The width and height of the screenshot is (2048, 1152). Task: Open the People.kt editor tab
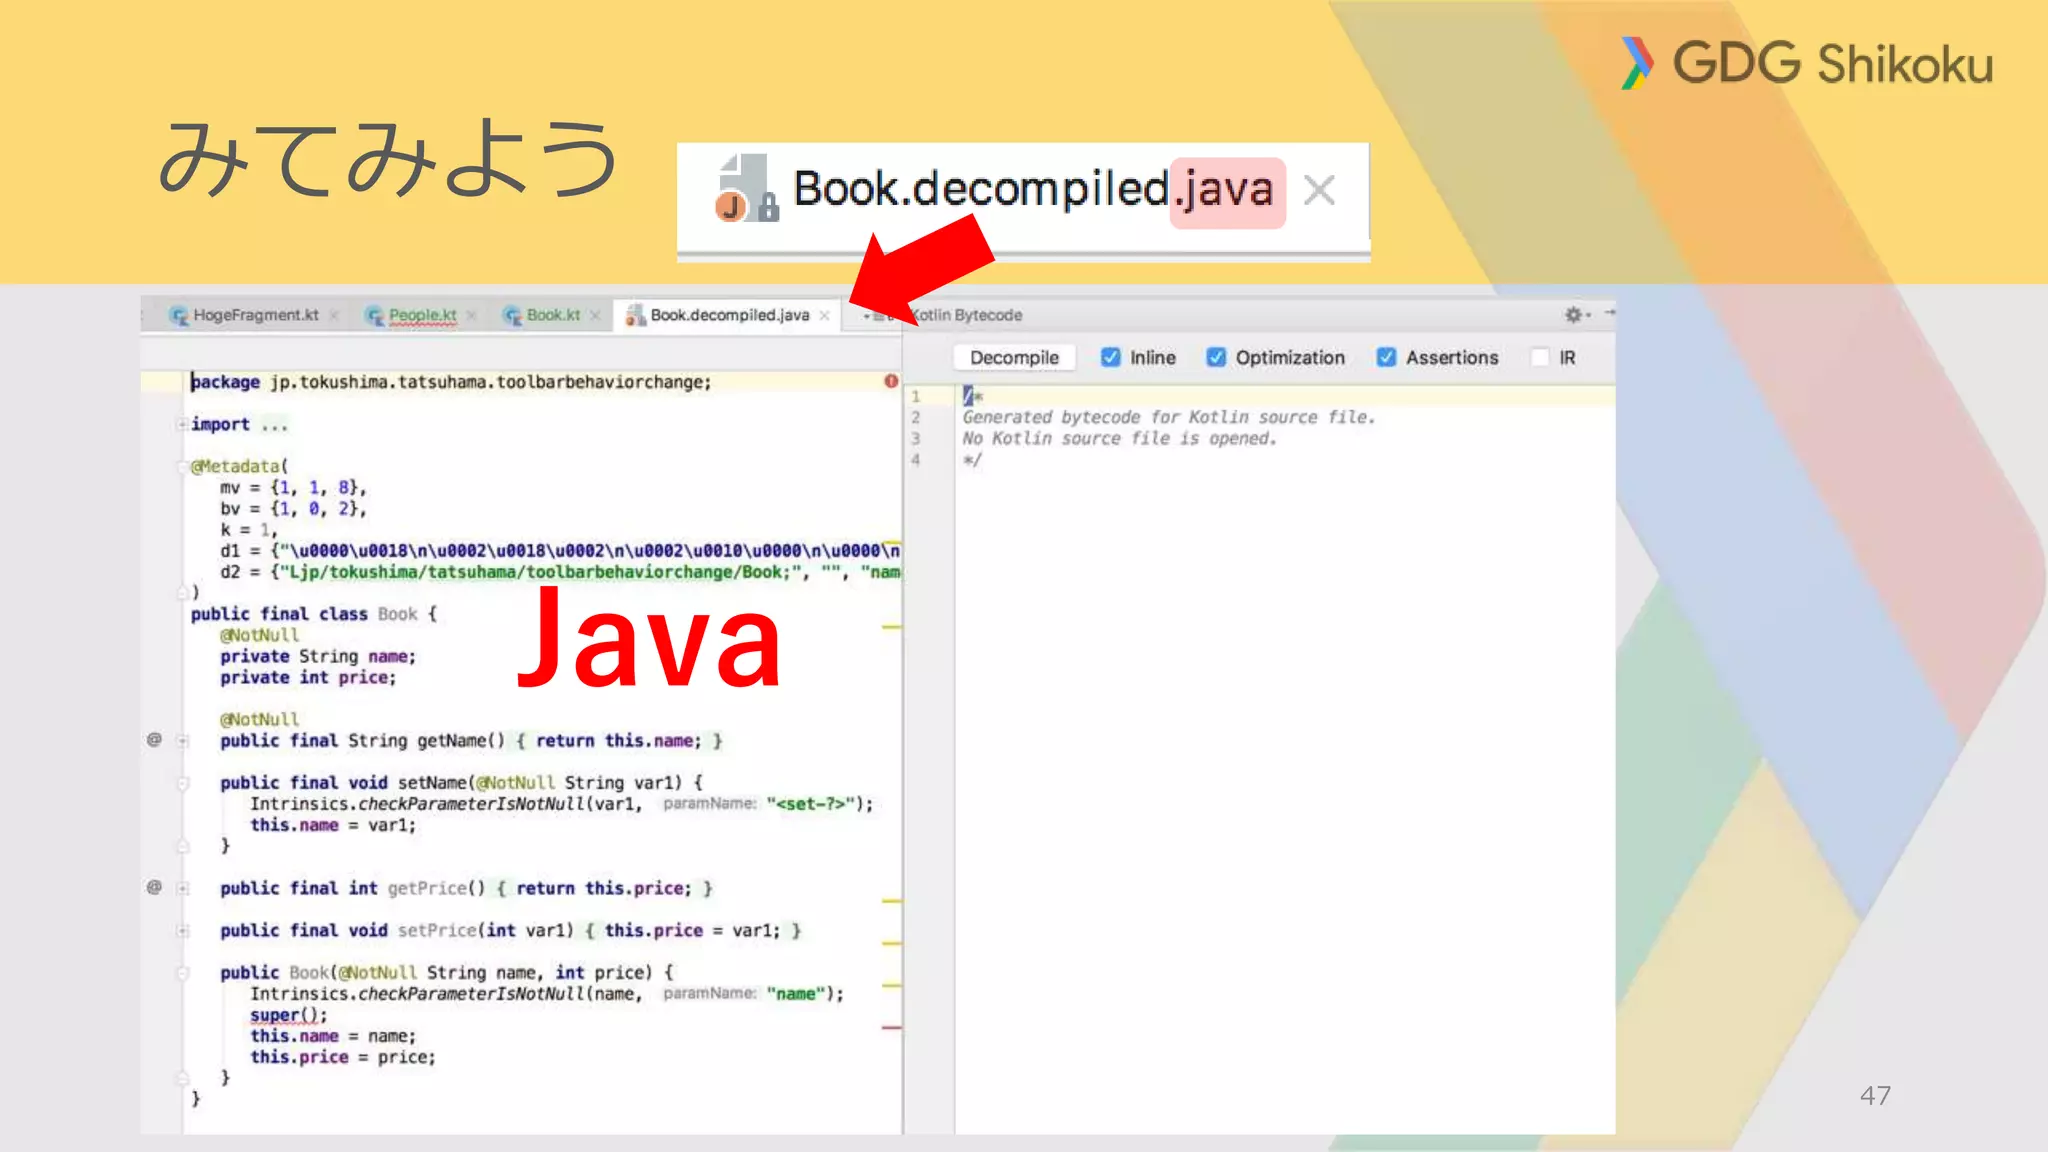tap(422, 315)
